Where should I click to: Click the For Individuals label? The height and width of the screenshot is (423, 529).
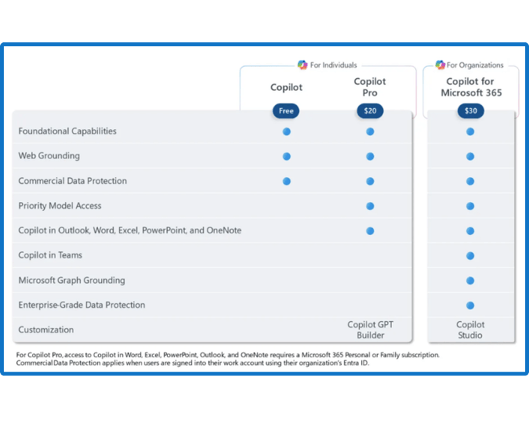(333, 65)
